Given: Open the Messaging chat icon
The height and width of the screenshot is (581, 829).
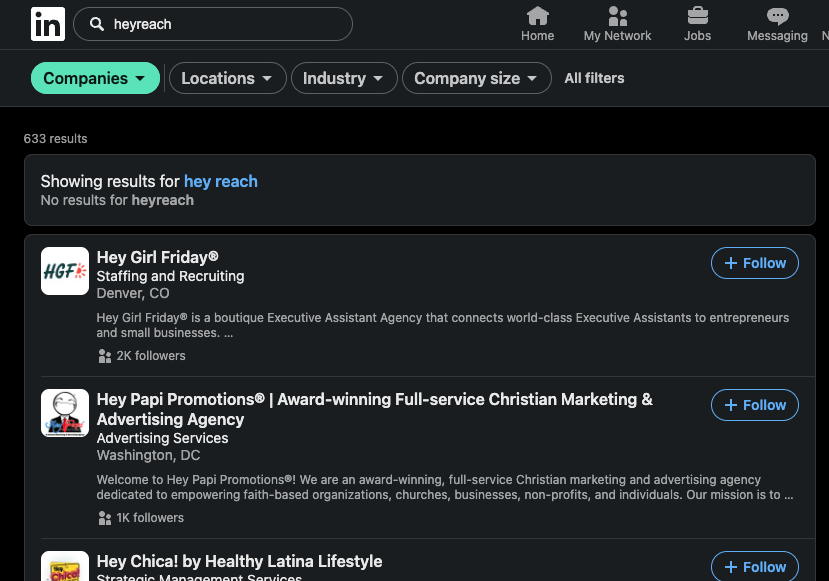Looking at the screenshot, I should (x=777, y=16).
